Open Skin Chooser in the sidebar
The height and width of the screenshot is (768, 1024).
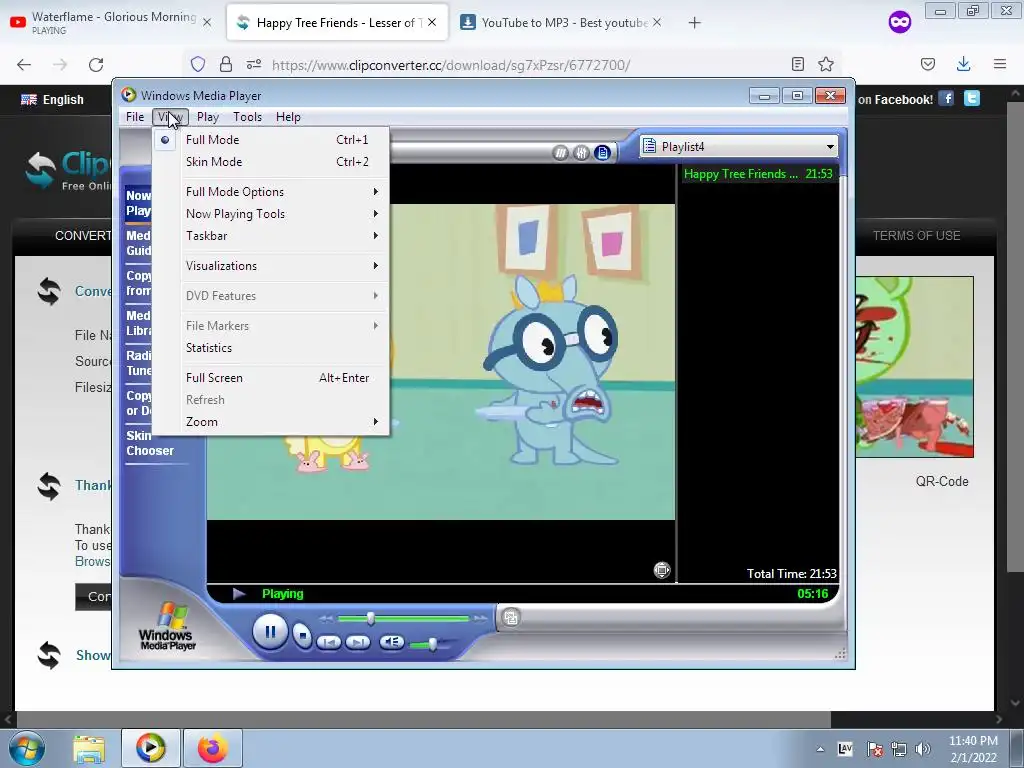click(150, 443)
